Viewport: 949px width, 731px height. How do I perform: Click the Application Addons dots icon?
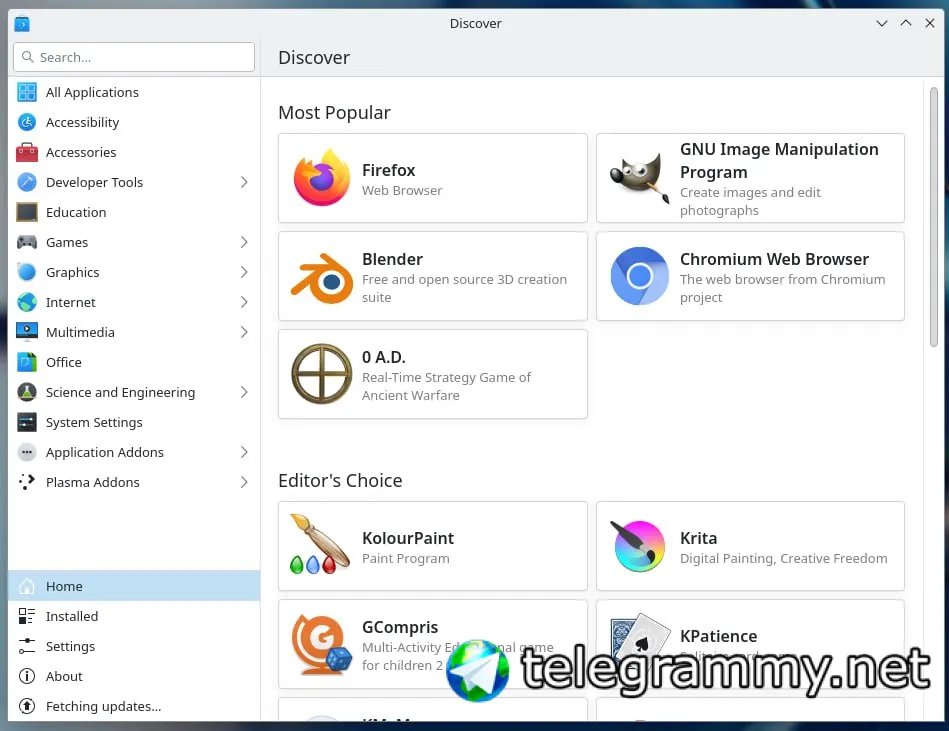pos(27,452)
